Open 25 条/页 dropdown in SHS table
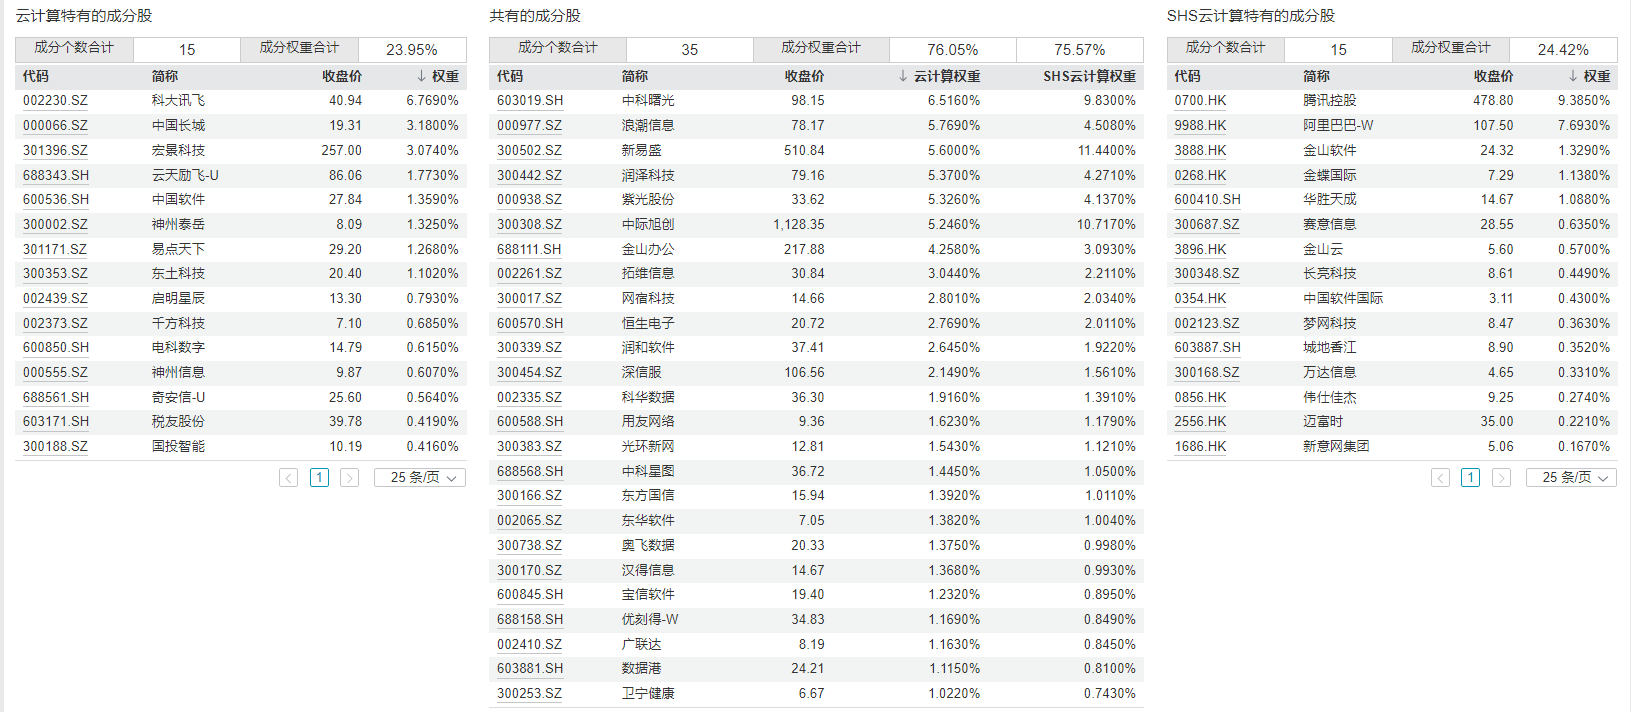 tap(1571, 478)
